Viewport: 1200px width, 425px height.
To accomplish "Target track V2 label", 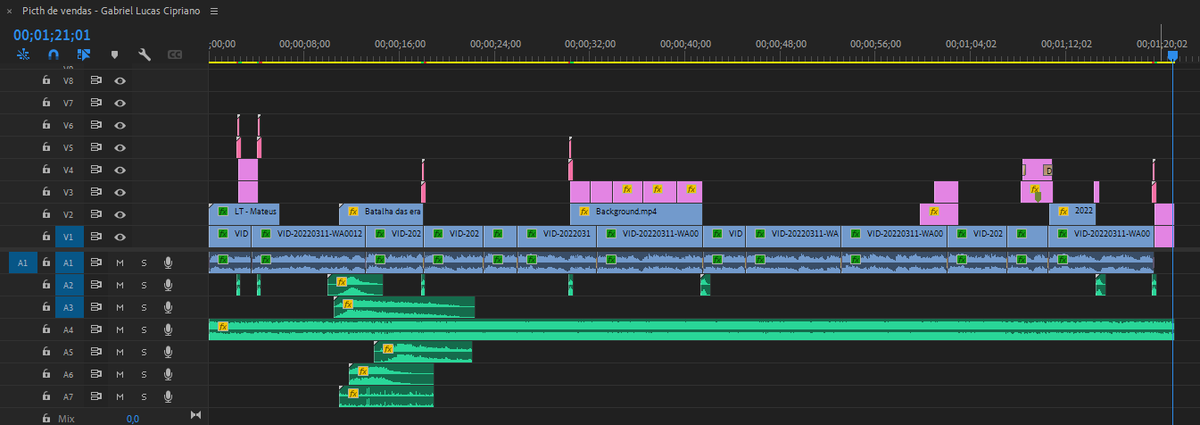I will 69,214.
